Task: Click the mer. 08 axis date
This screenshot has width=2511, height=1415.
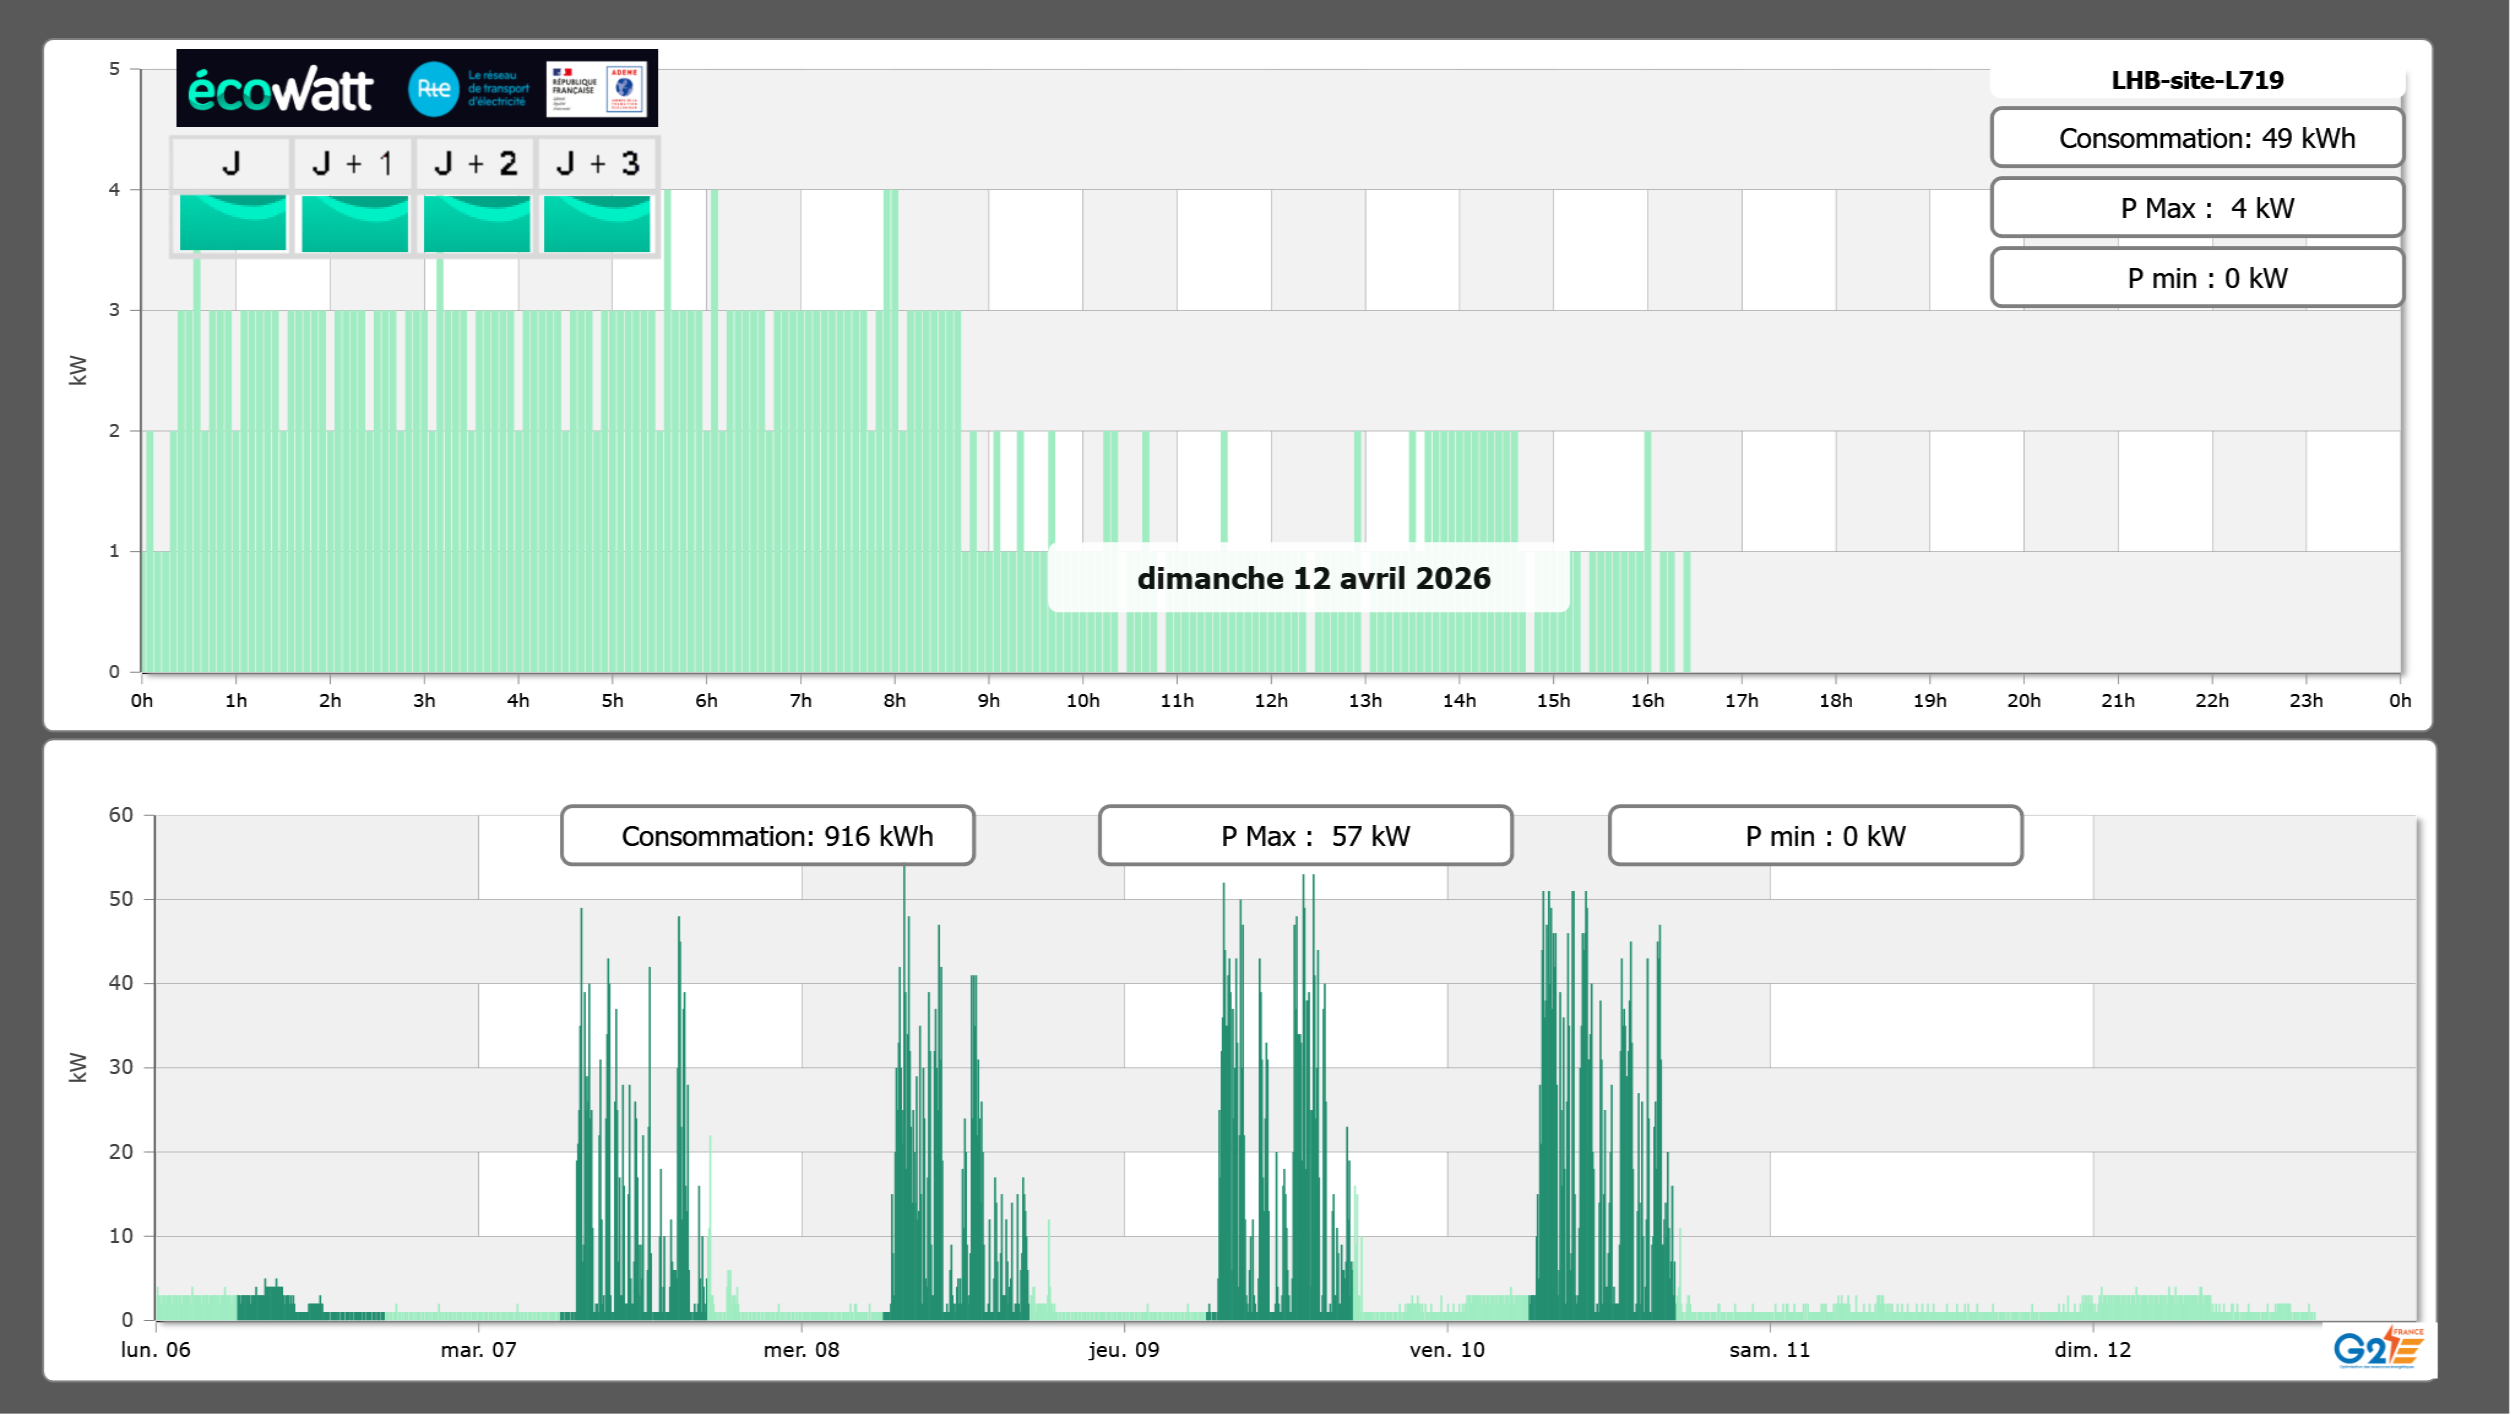Action: [x=801, y=1349]
